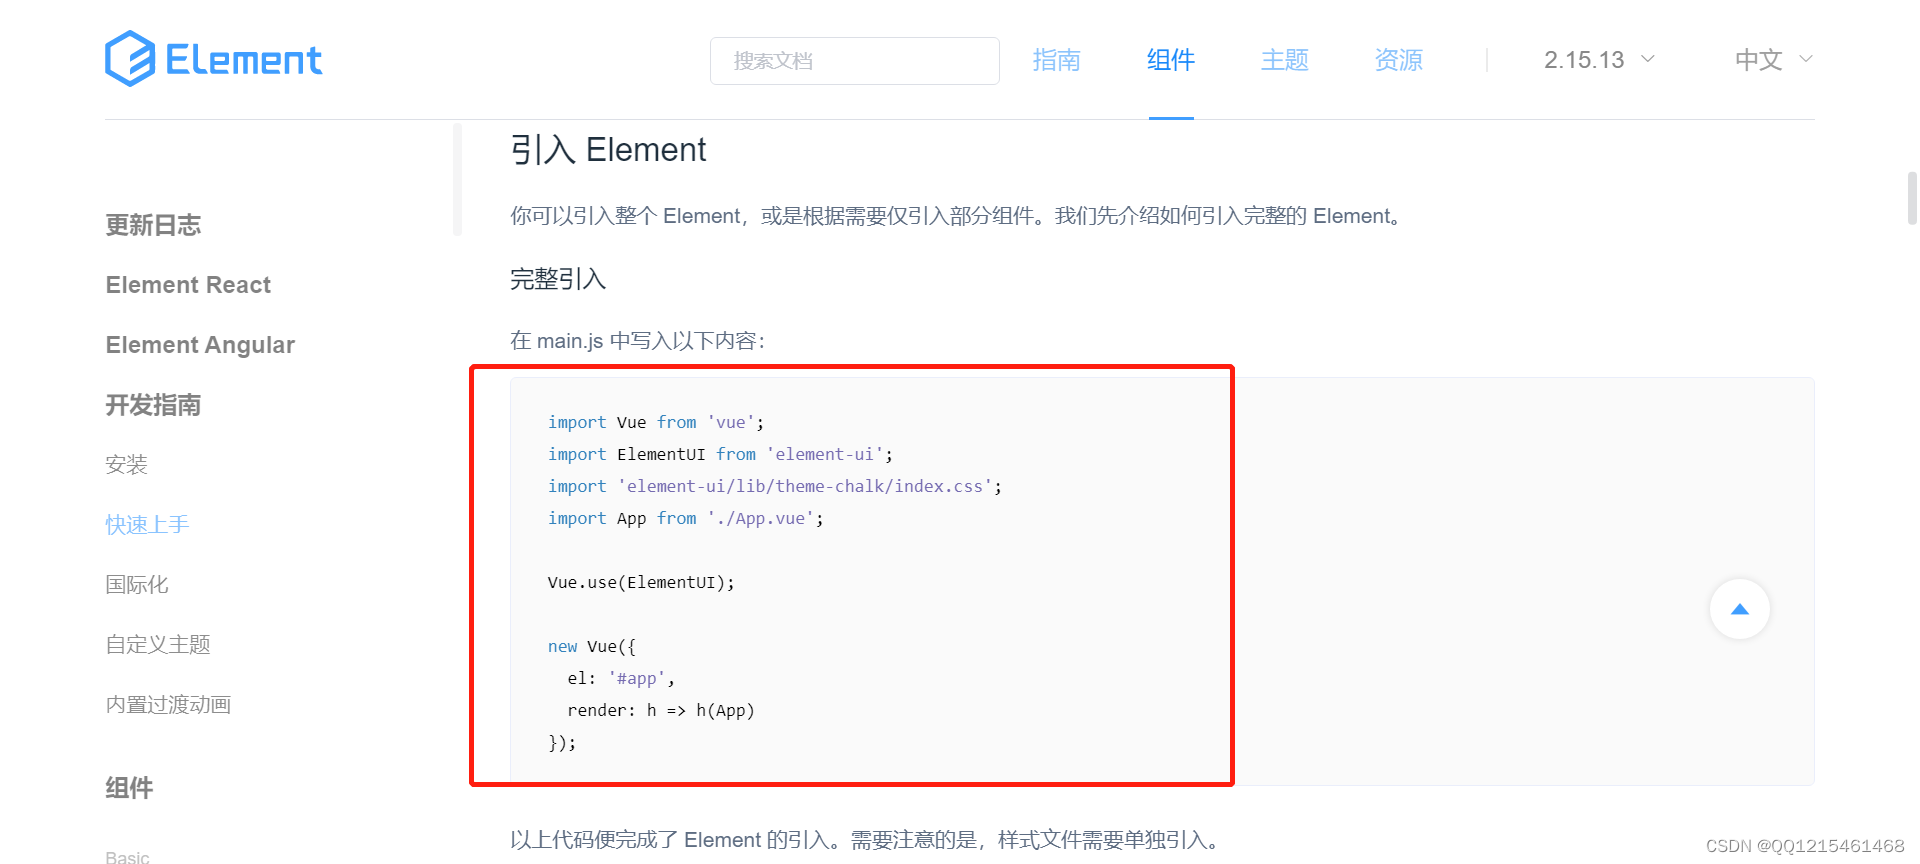Click the 完整引入 subheading

coord(558,279)
